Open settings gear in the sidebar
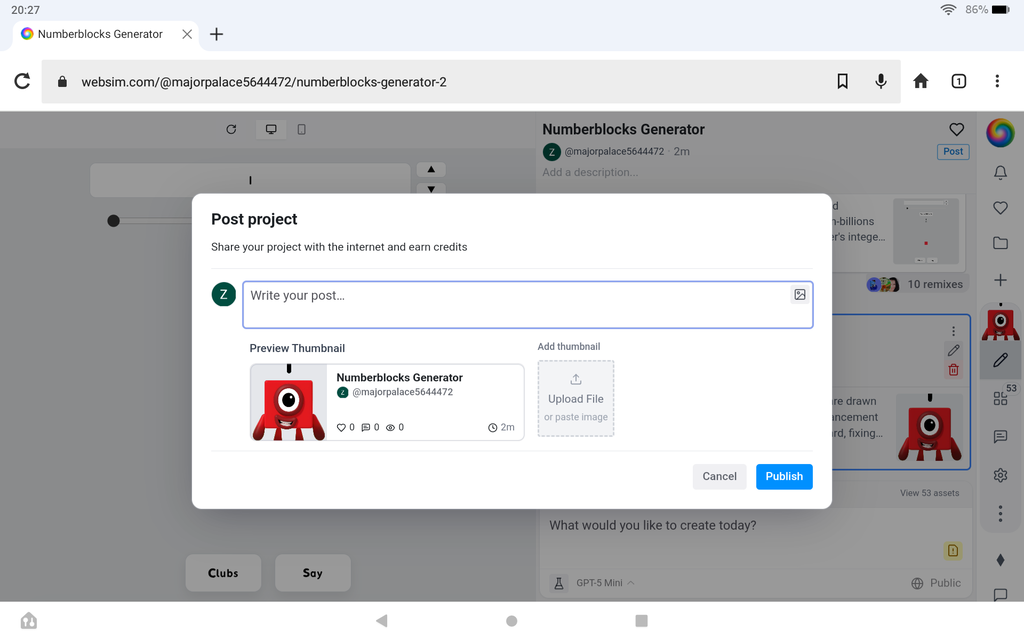The image size is (1024, 640). [x=1000, y=475]
